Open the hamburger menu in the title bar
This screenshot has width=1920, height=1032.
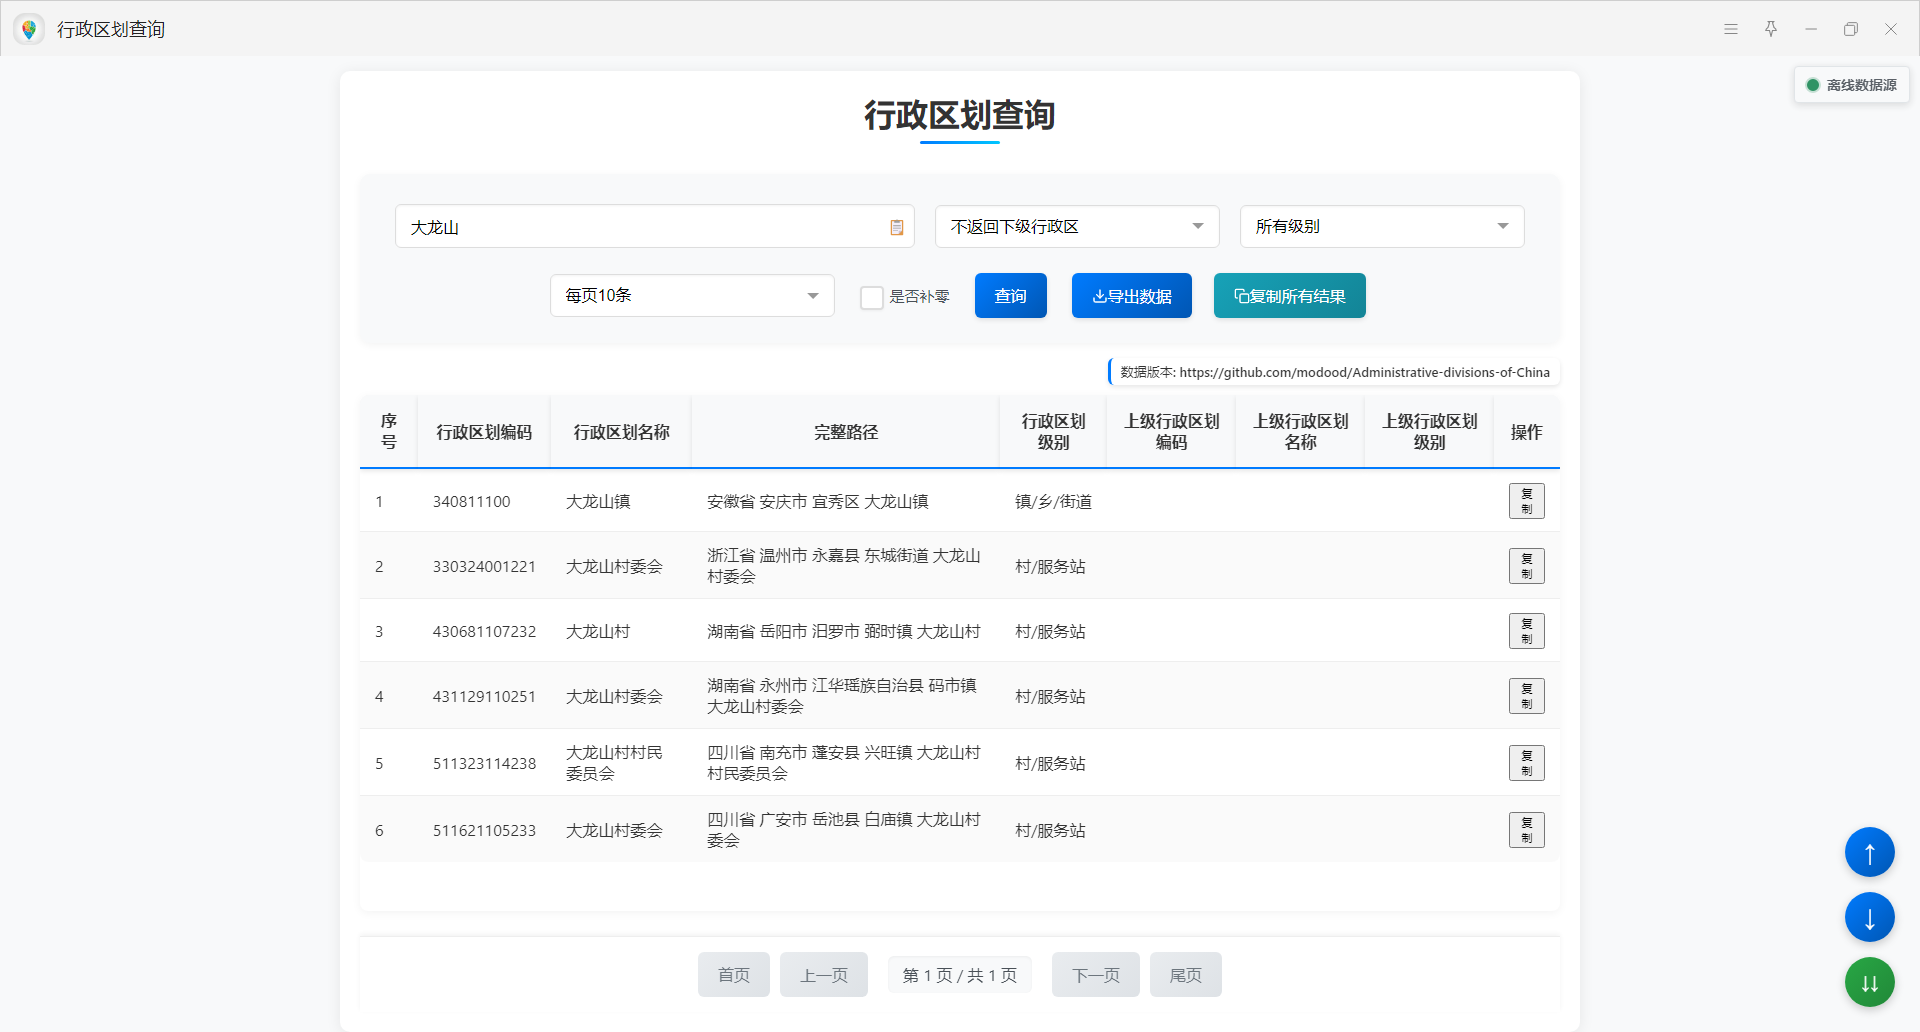point(1731,29)
